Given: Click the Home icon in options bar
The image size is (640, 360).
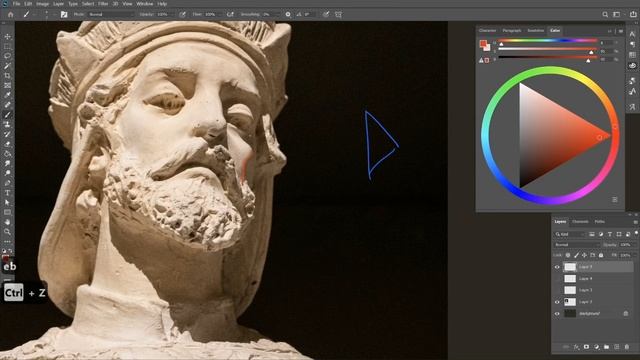Looking at the screenshot, I should [x=11, y=15].
